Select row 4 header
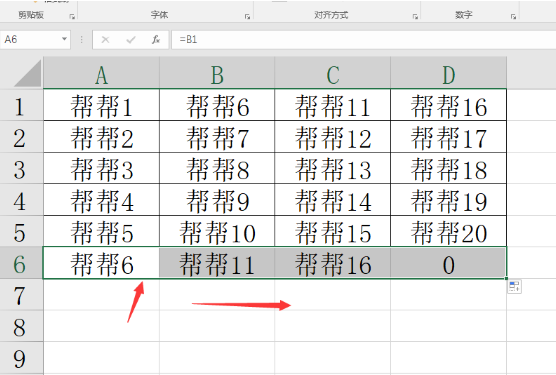The height and width of the screenshot is (375, 556). (21, 200)
